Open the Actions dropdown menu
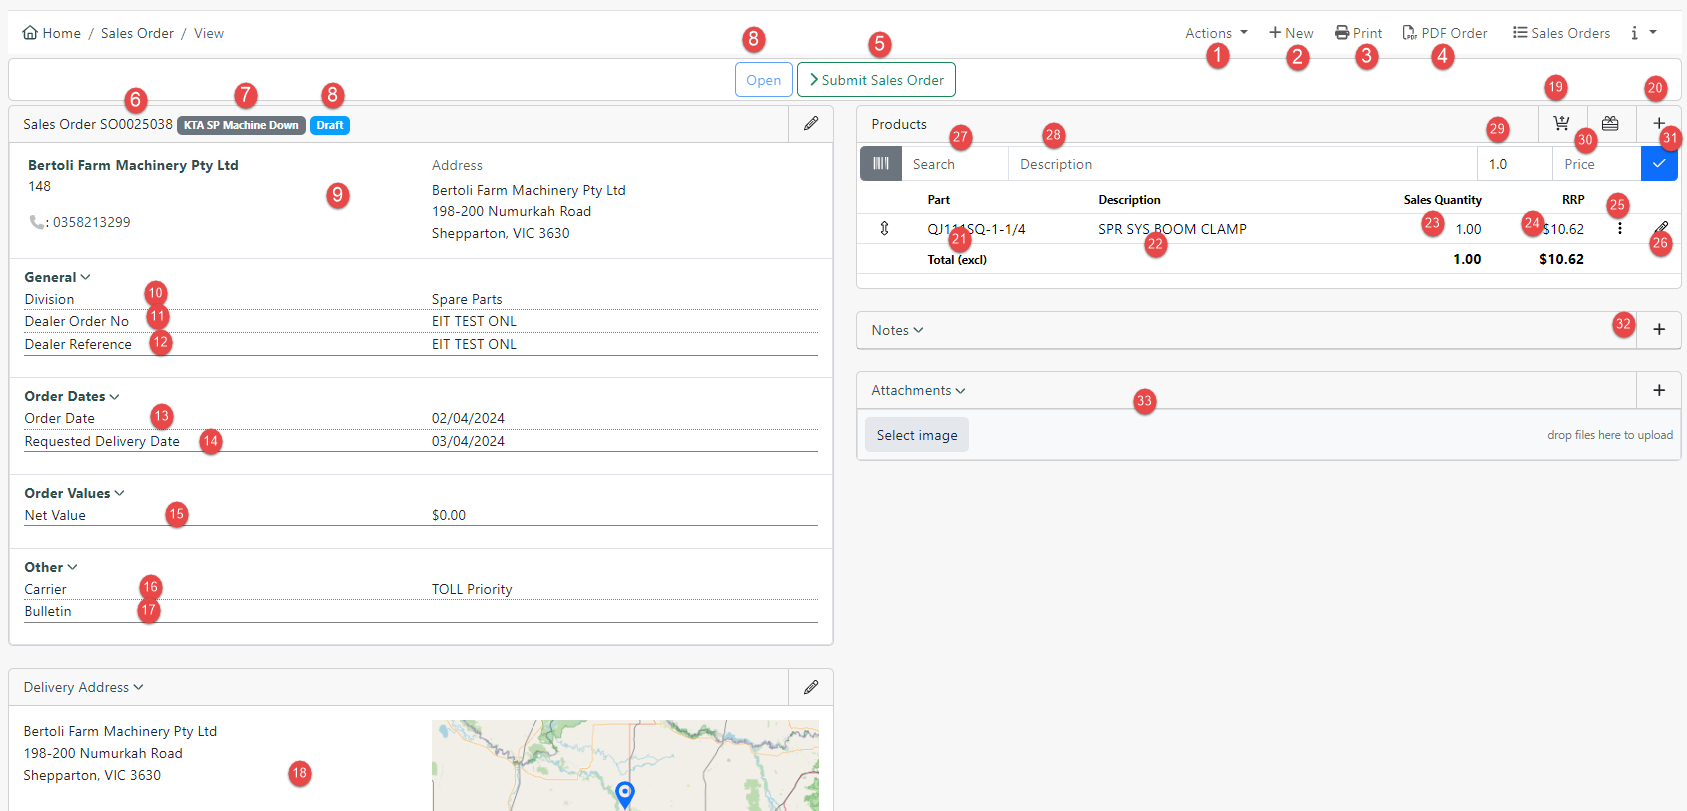The image size is (1687, 811). 1216,33
